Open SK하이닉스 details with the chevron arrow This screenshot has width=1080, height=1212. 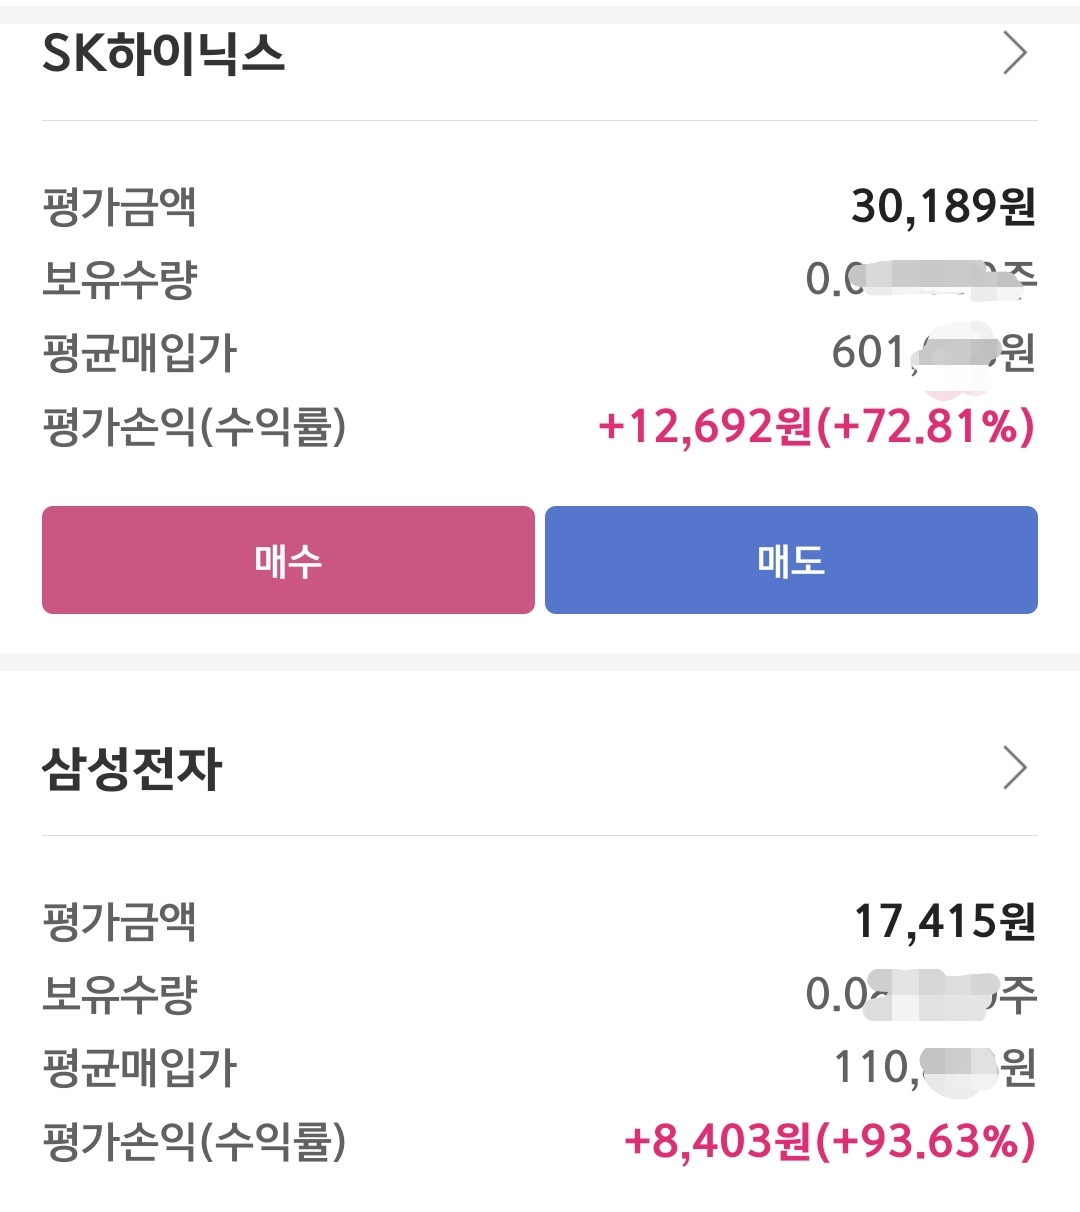[x=1014, y=53]
